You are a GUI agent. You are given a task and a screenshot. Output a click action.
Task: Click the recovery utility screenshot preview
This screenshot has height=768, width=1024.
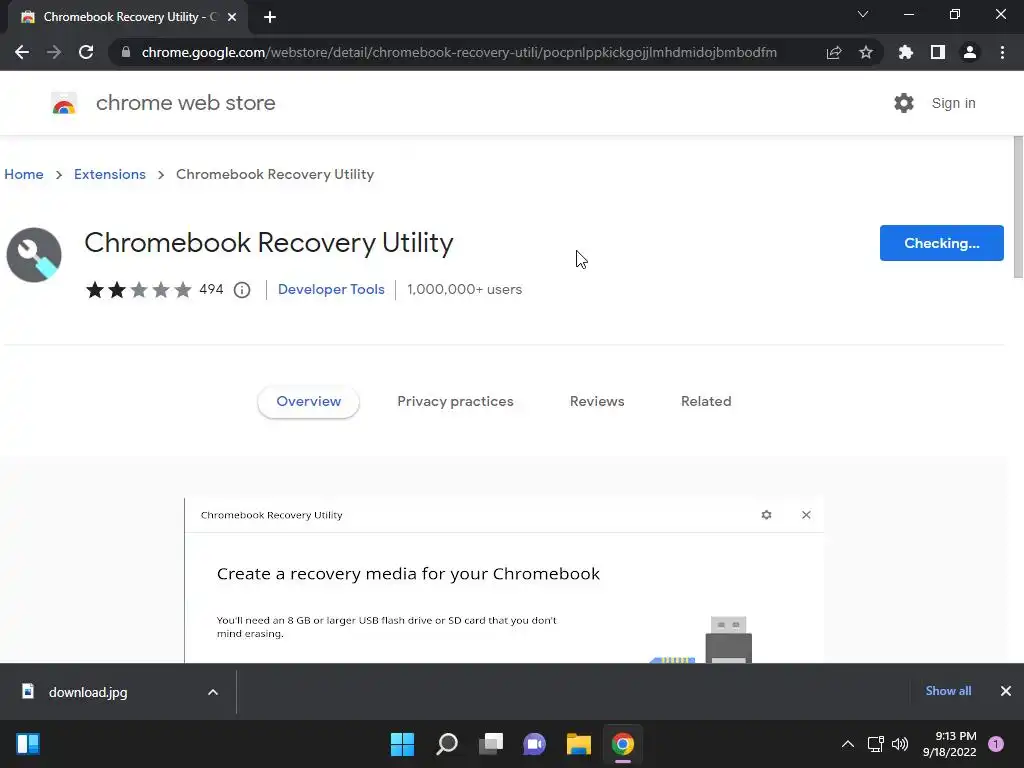pyautogui.click(x=504, y=581)
